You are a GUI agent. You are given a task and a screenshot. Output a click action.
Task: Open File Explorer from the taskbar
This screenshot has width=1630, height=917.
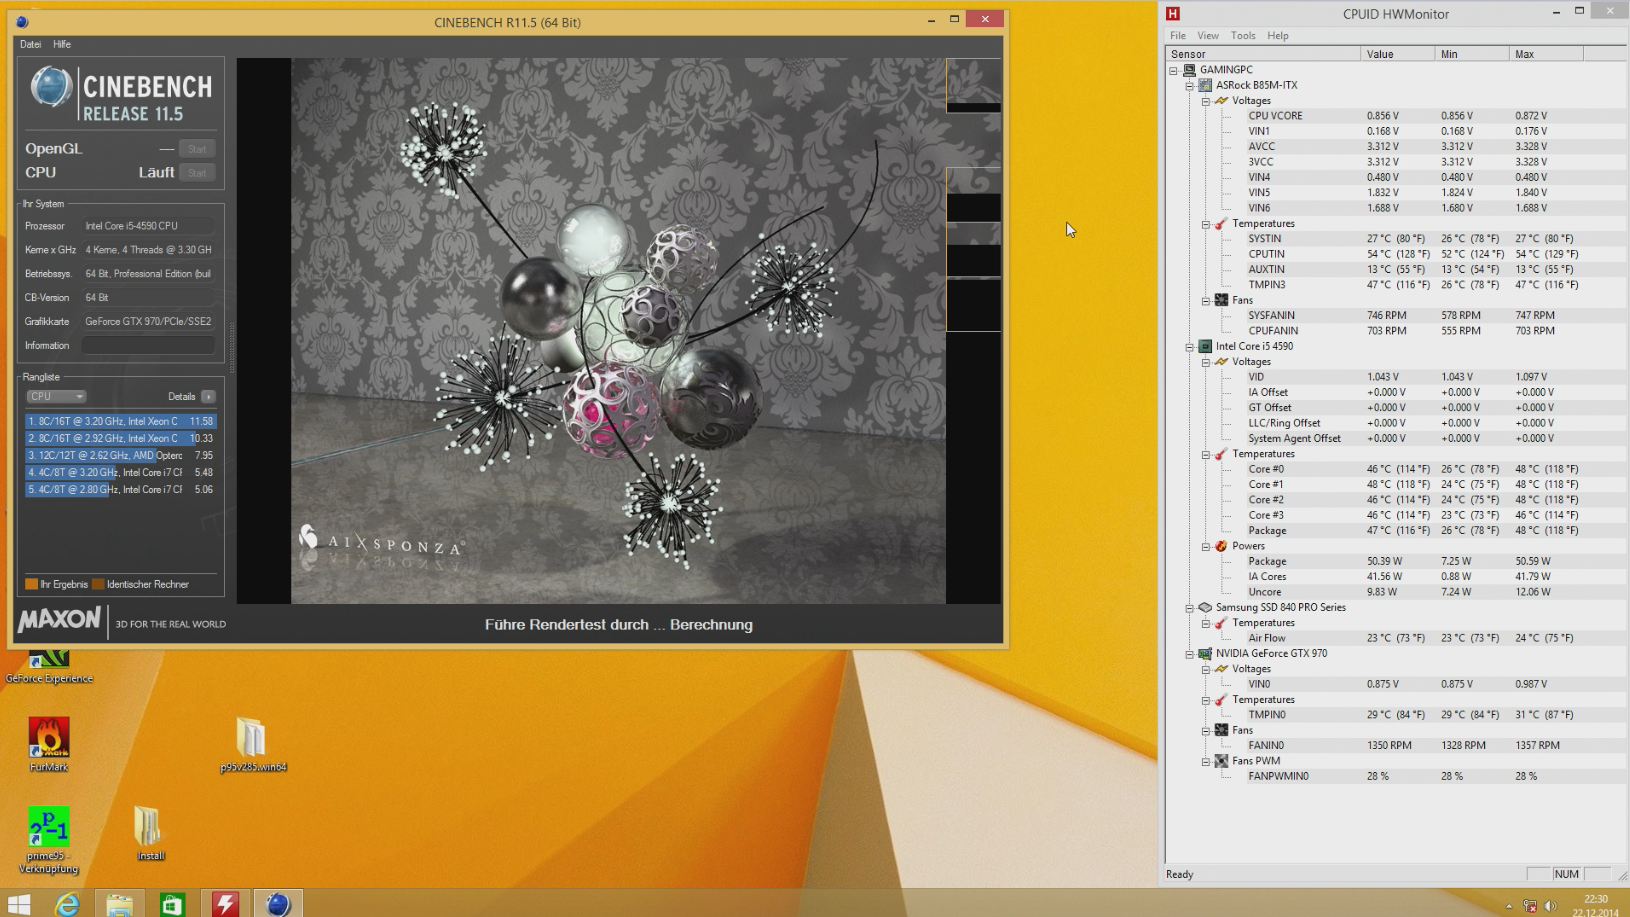click(119, 904)
